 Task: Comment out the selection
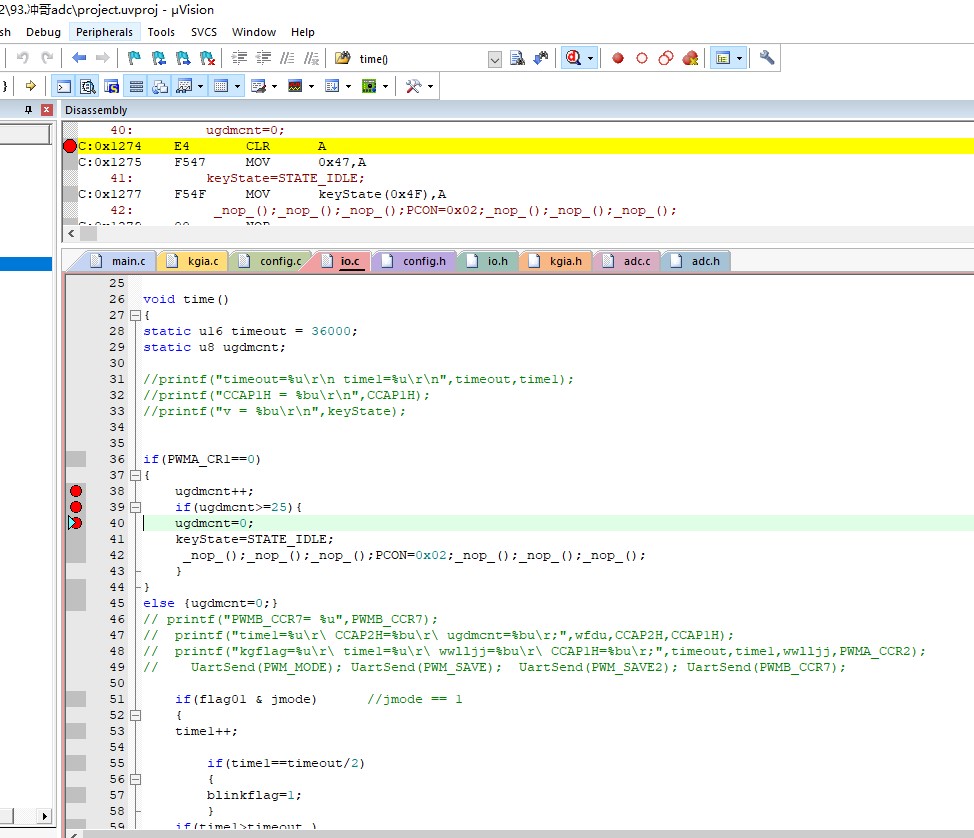point(287,58)
